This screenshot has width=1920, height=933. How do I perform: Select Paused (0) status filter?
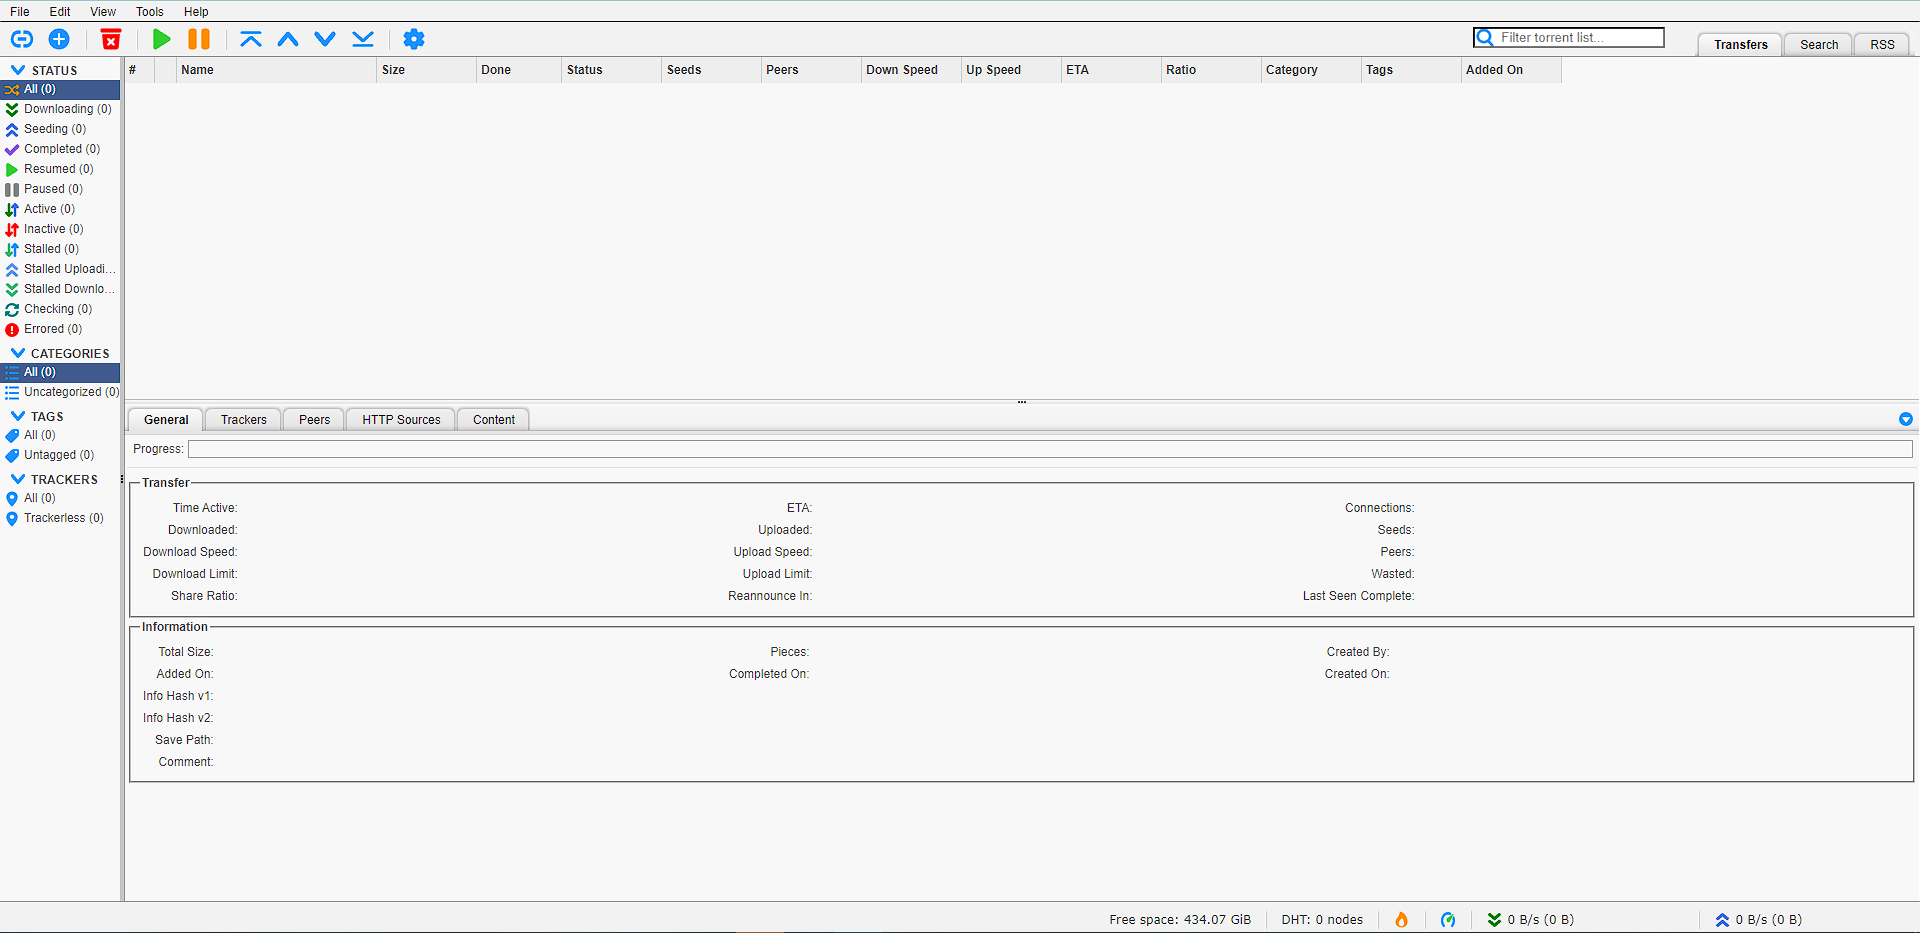60,189
